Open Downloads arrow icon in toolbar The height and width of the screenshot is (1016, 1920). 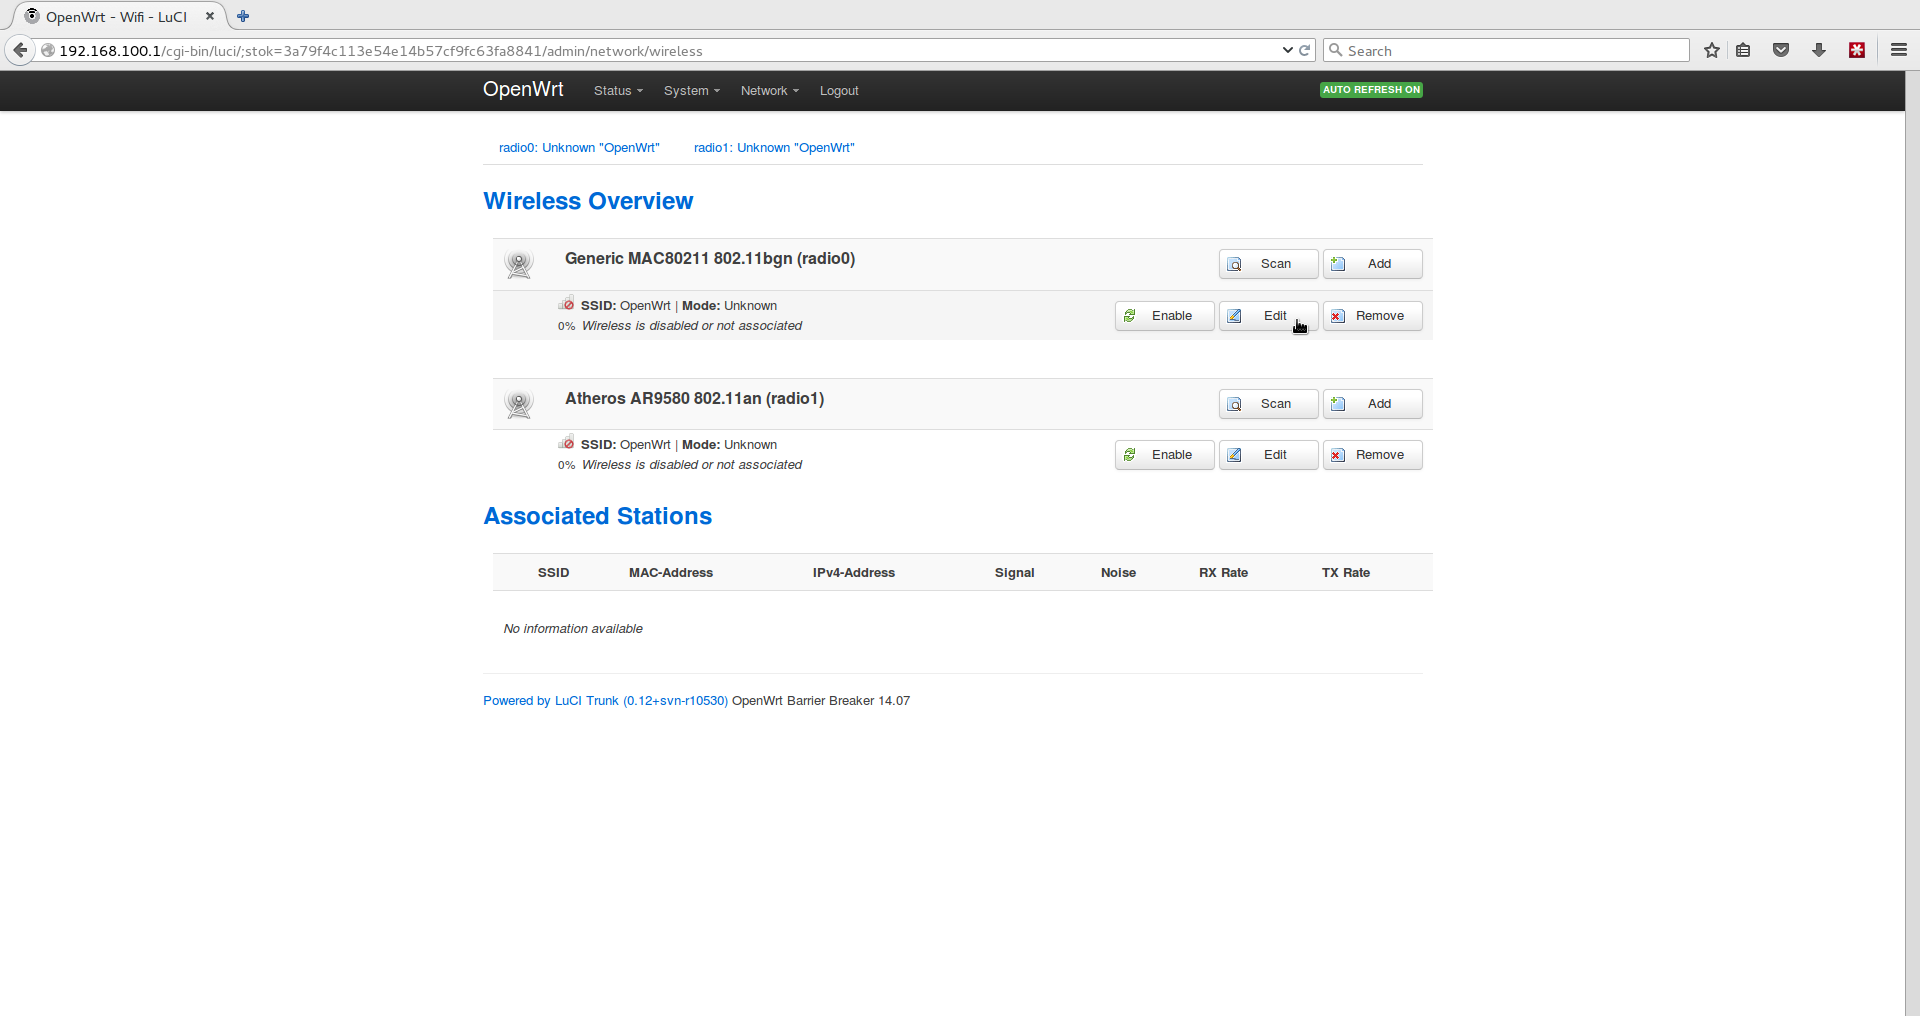click(x=1819, y=50)
